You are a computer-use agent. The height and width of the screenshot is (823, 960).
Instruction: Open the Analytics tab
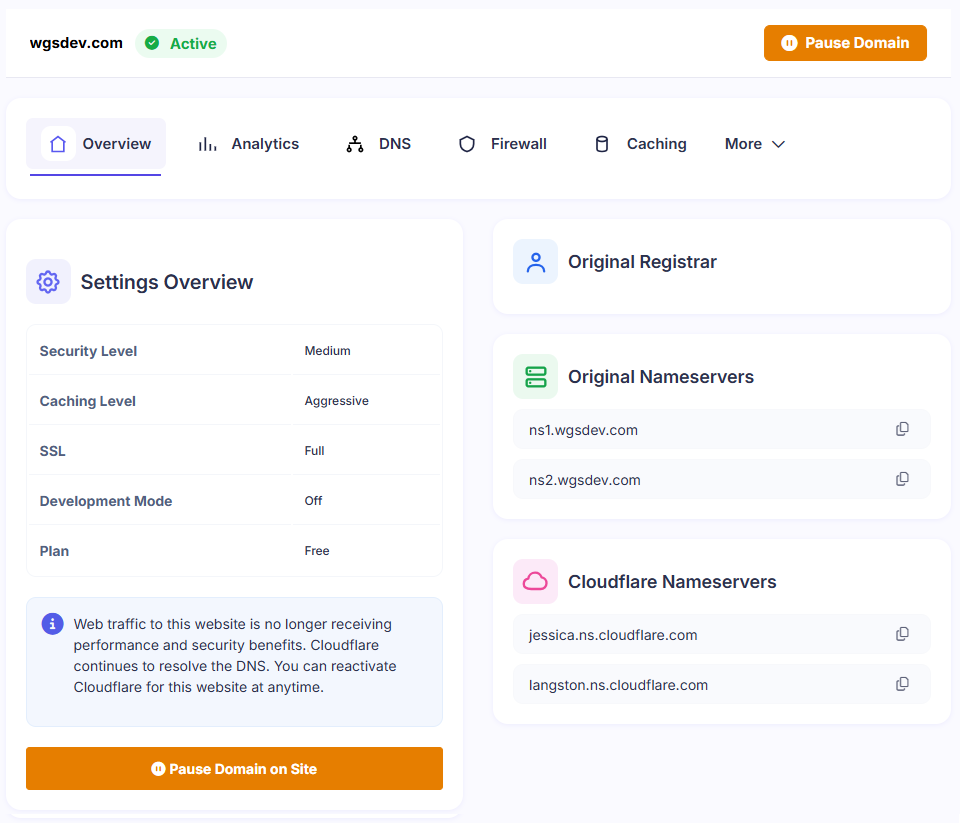click(x=248, y=144)
